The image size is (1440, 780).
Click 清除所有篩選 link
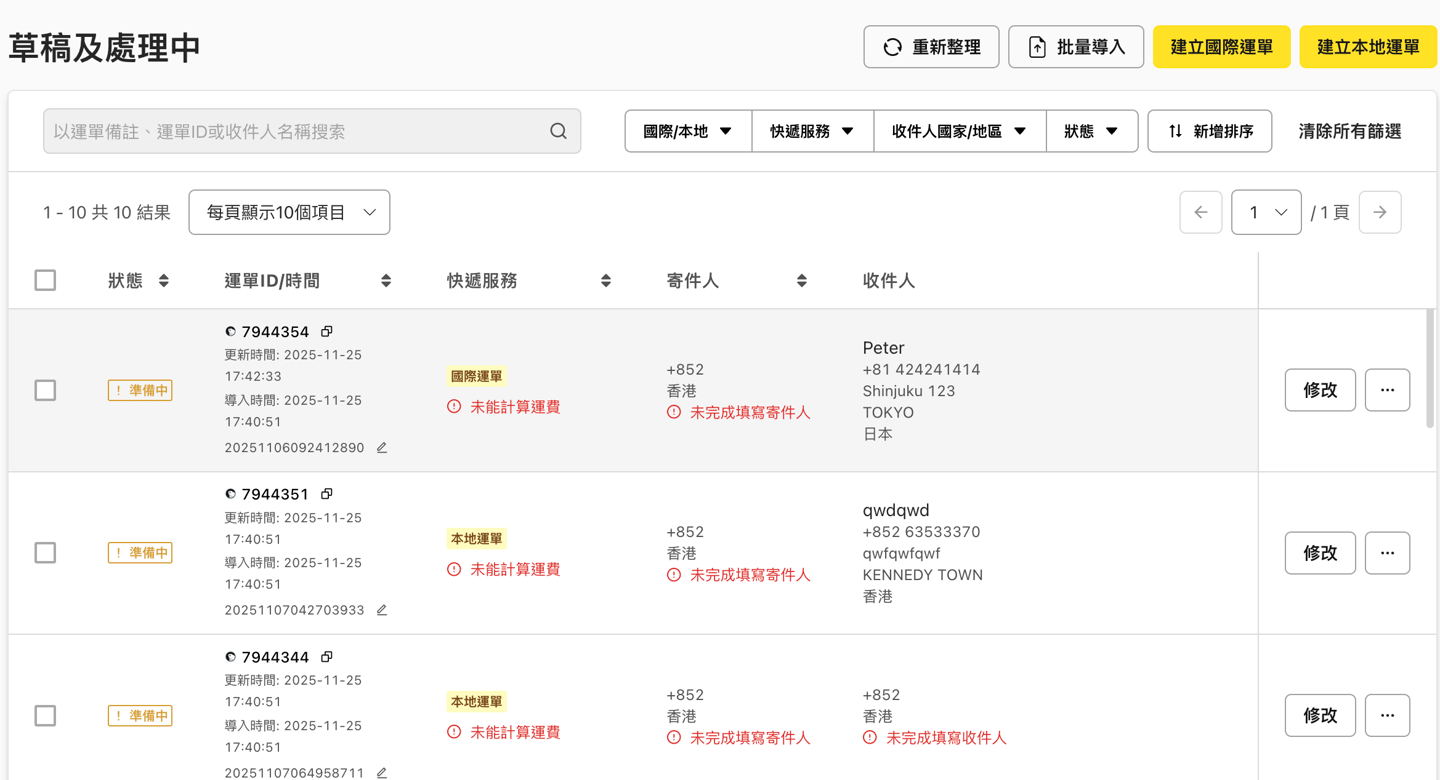pyautogui.click(x=1349, y=131)
